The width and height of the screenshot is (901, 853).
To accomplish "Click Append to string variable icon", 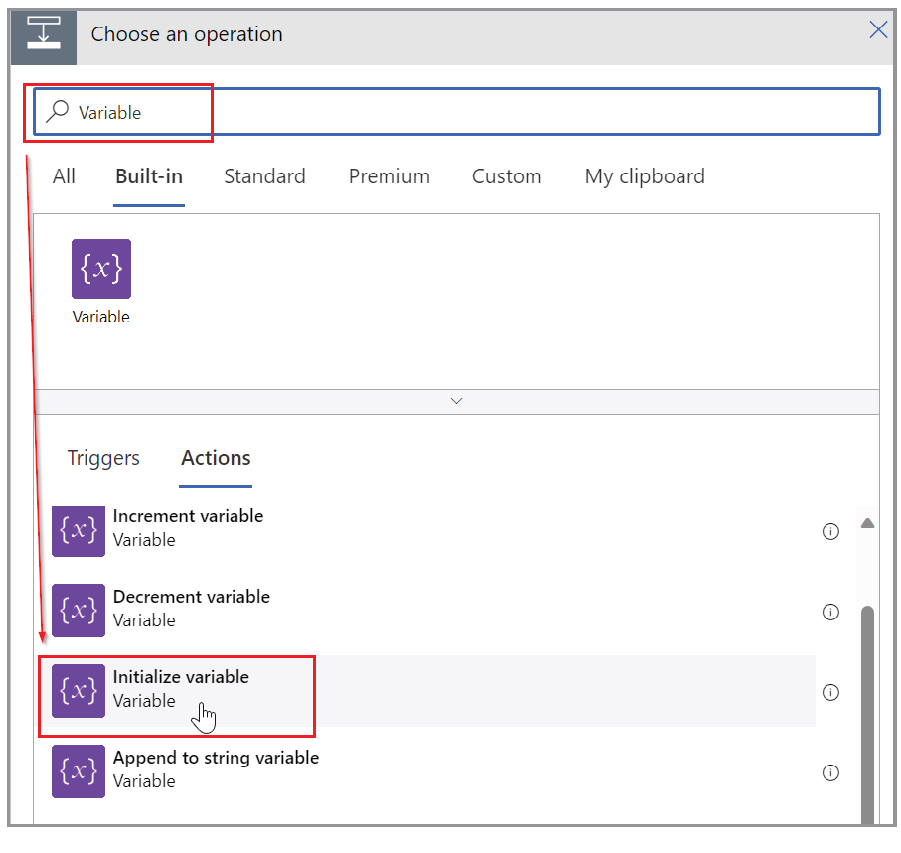I will click(x=78, y=770).
